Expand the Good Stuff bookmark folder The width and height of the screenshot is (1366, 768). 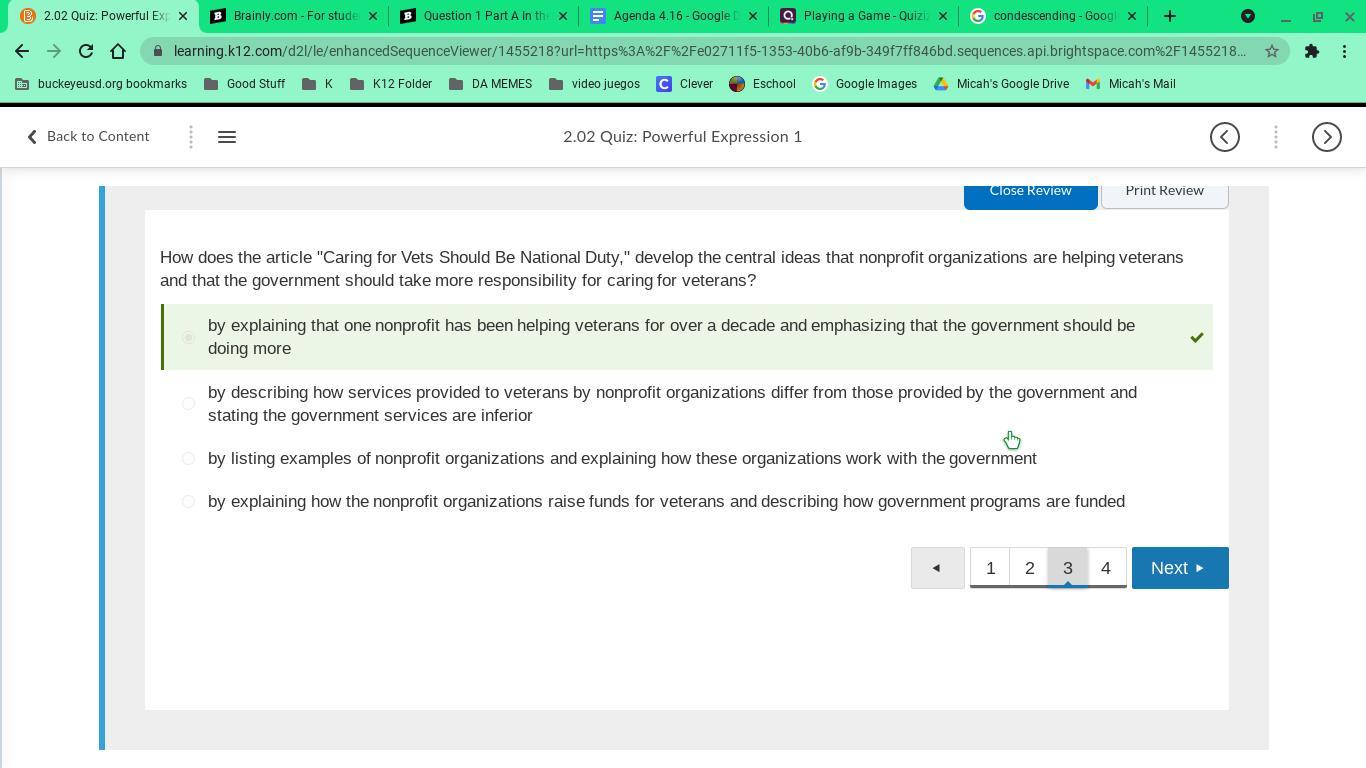(244, 84)
